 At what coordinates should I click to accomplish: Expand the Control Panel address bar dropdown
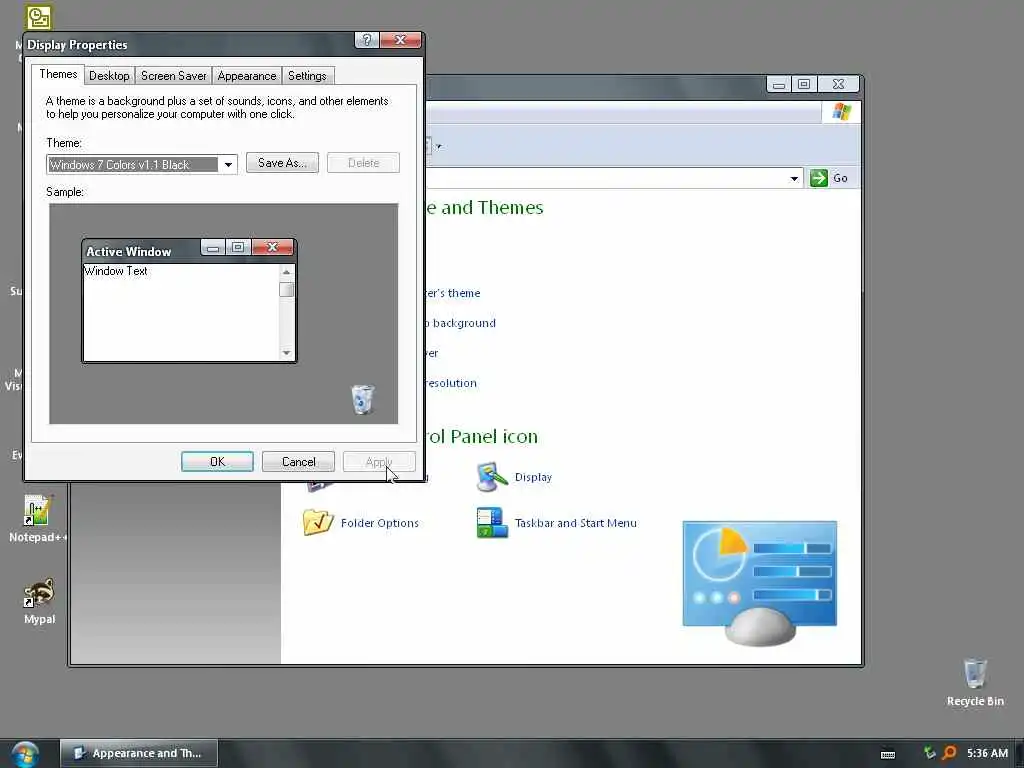point(794,178)
